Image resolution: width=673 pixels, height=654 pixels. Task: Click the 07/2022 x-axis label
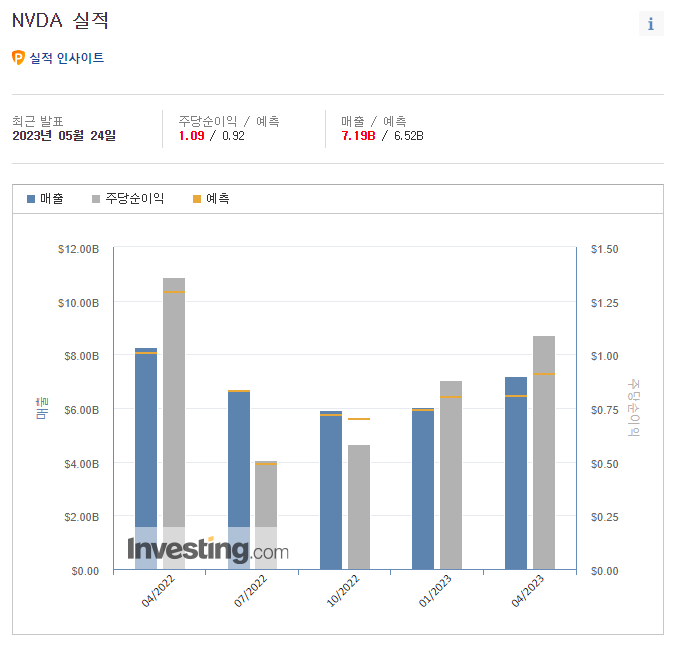click(x=250, y=591)
